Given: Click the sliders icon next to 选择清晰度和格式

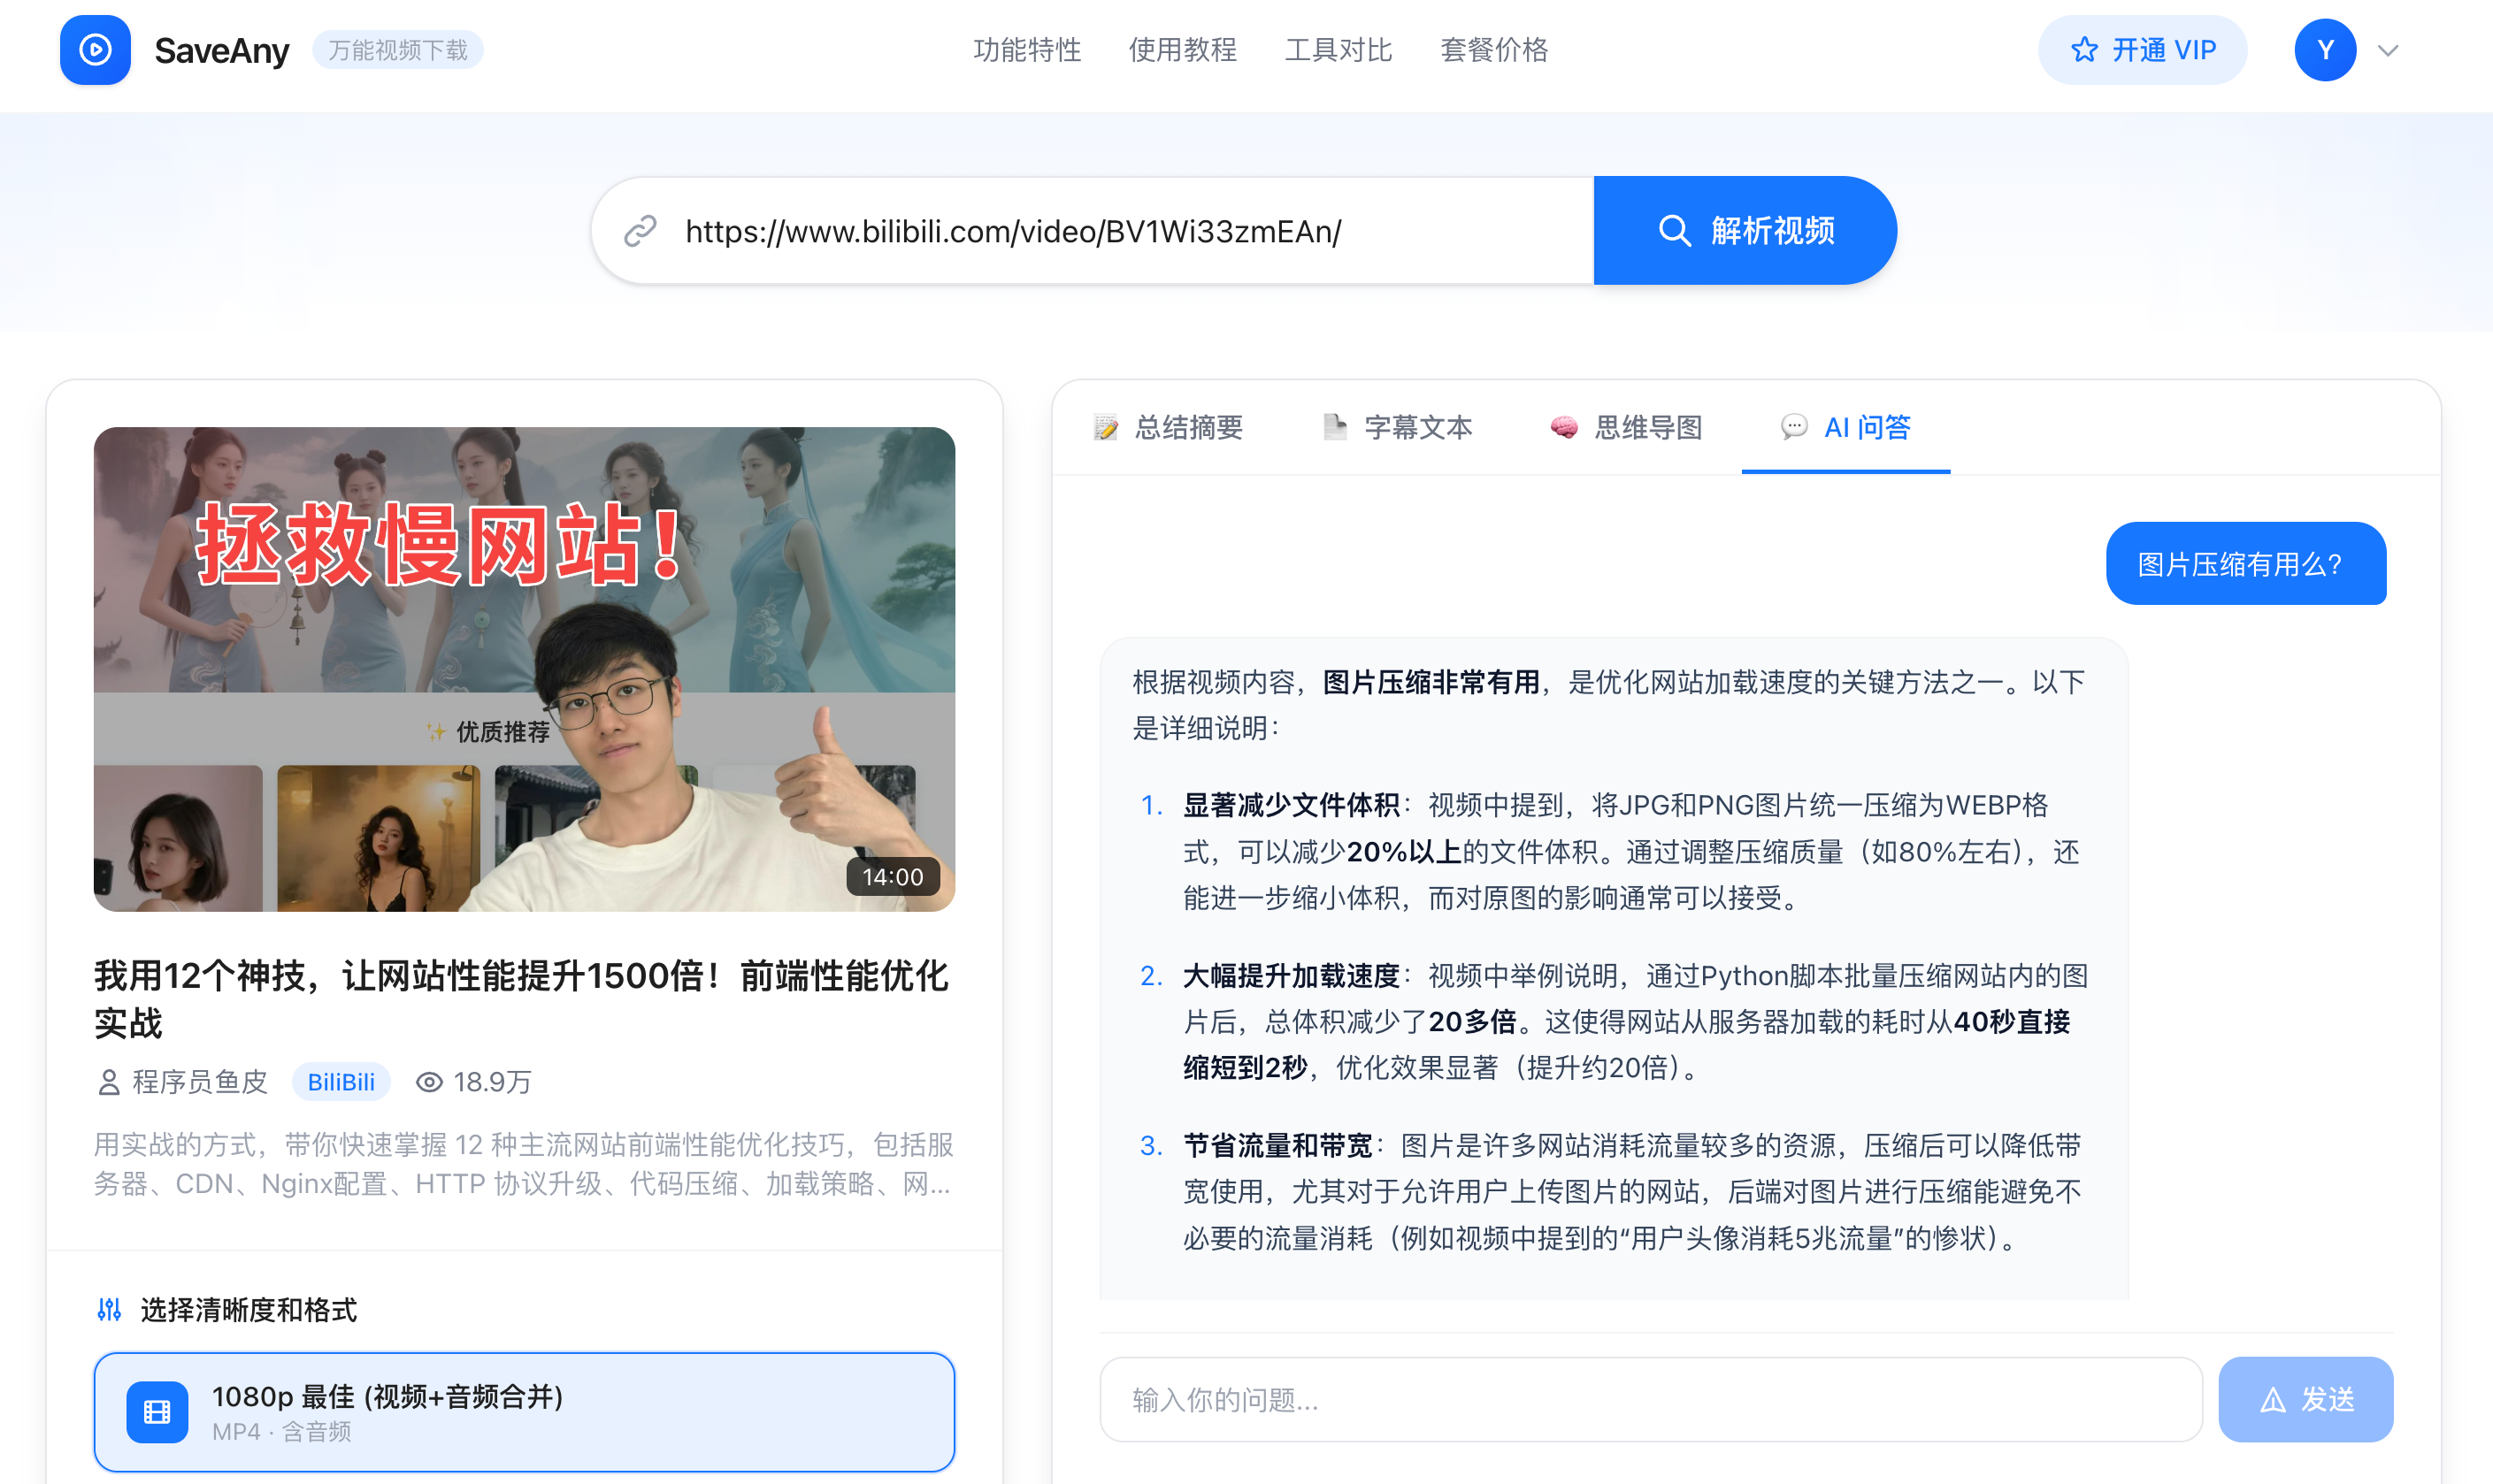Looking at the screenshot, I should pos(109,1309).
